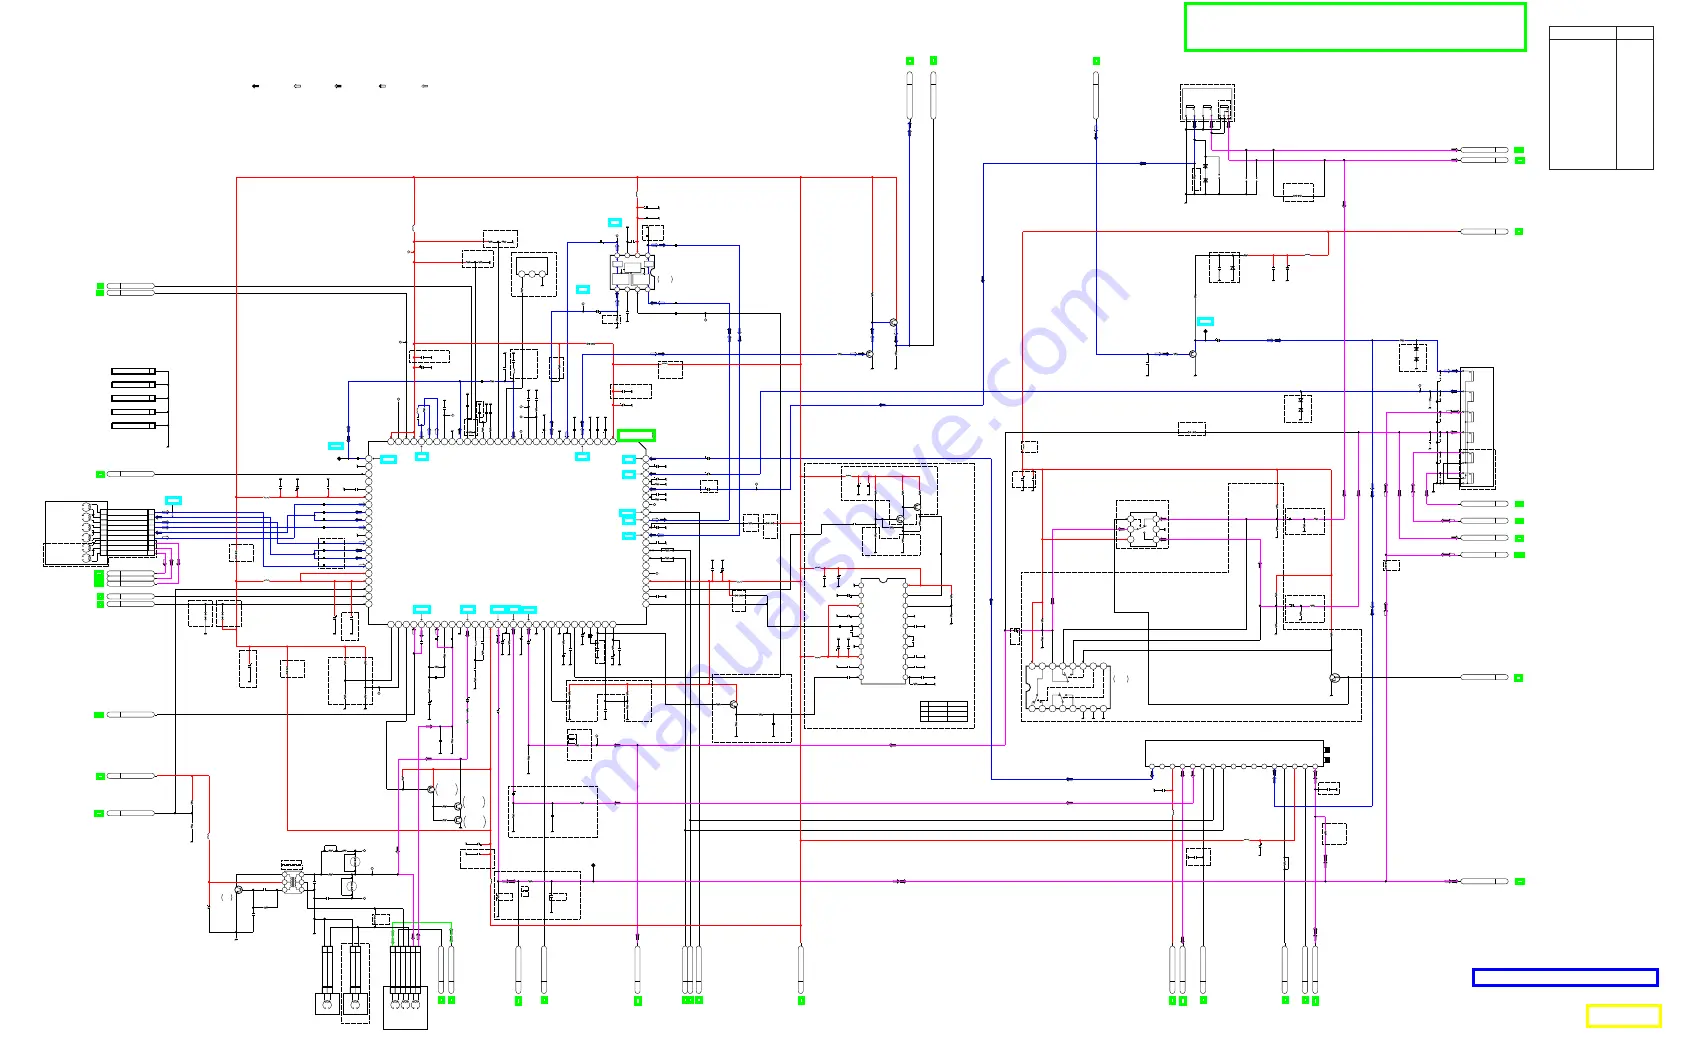
Task: Click the small green outlined box on the central chip's top edge
Action: (x=636, y=435)
